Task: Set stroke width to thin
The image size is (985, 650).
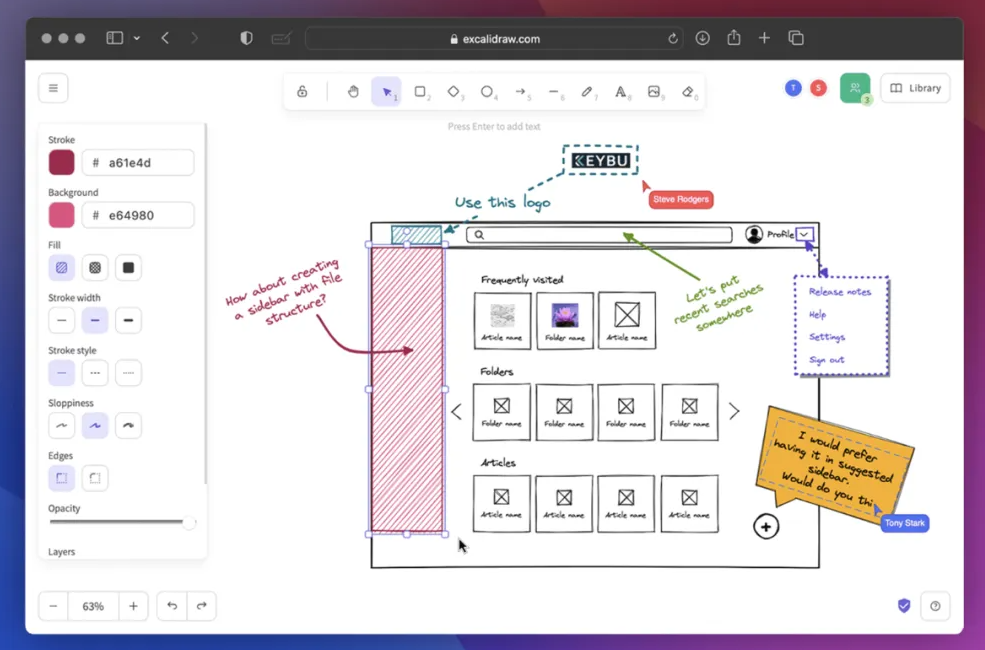Action: [62, 320]
